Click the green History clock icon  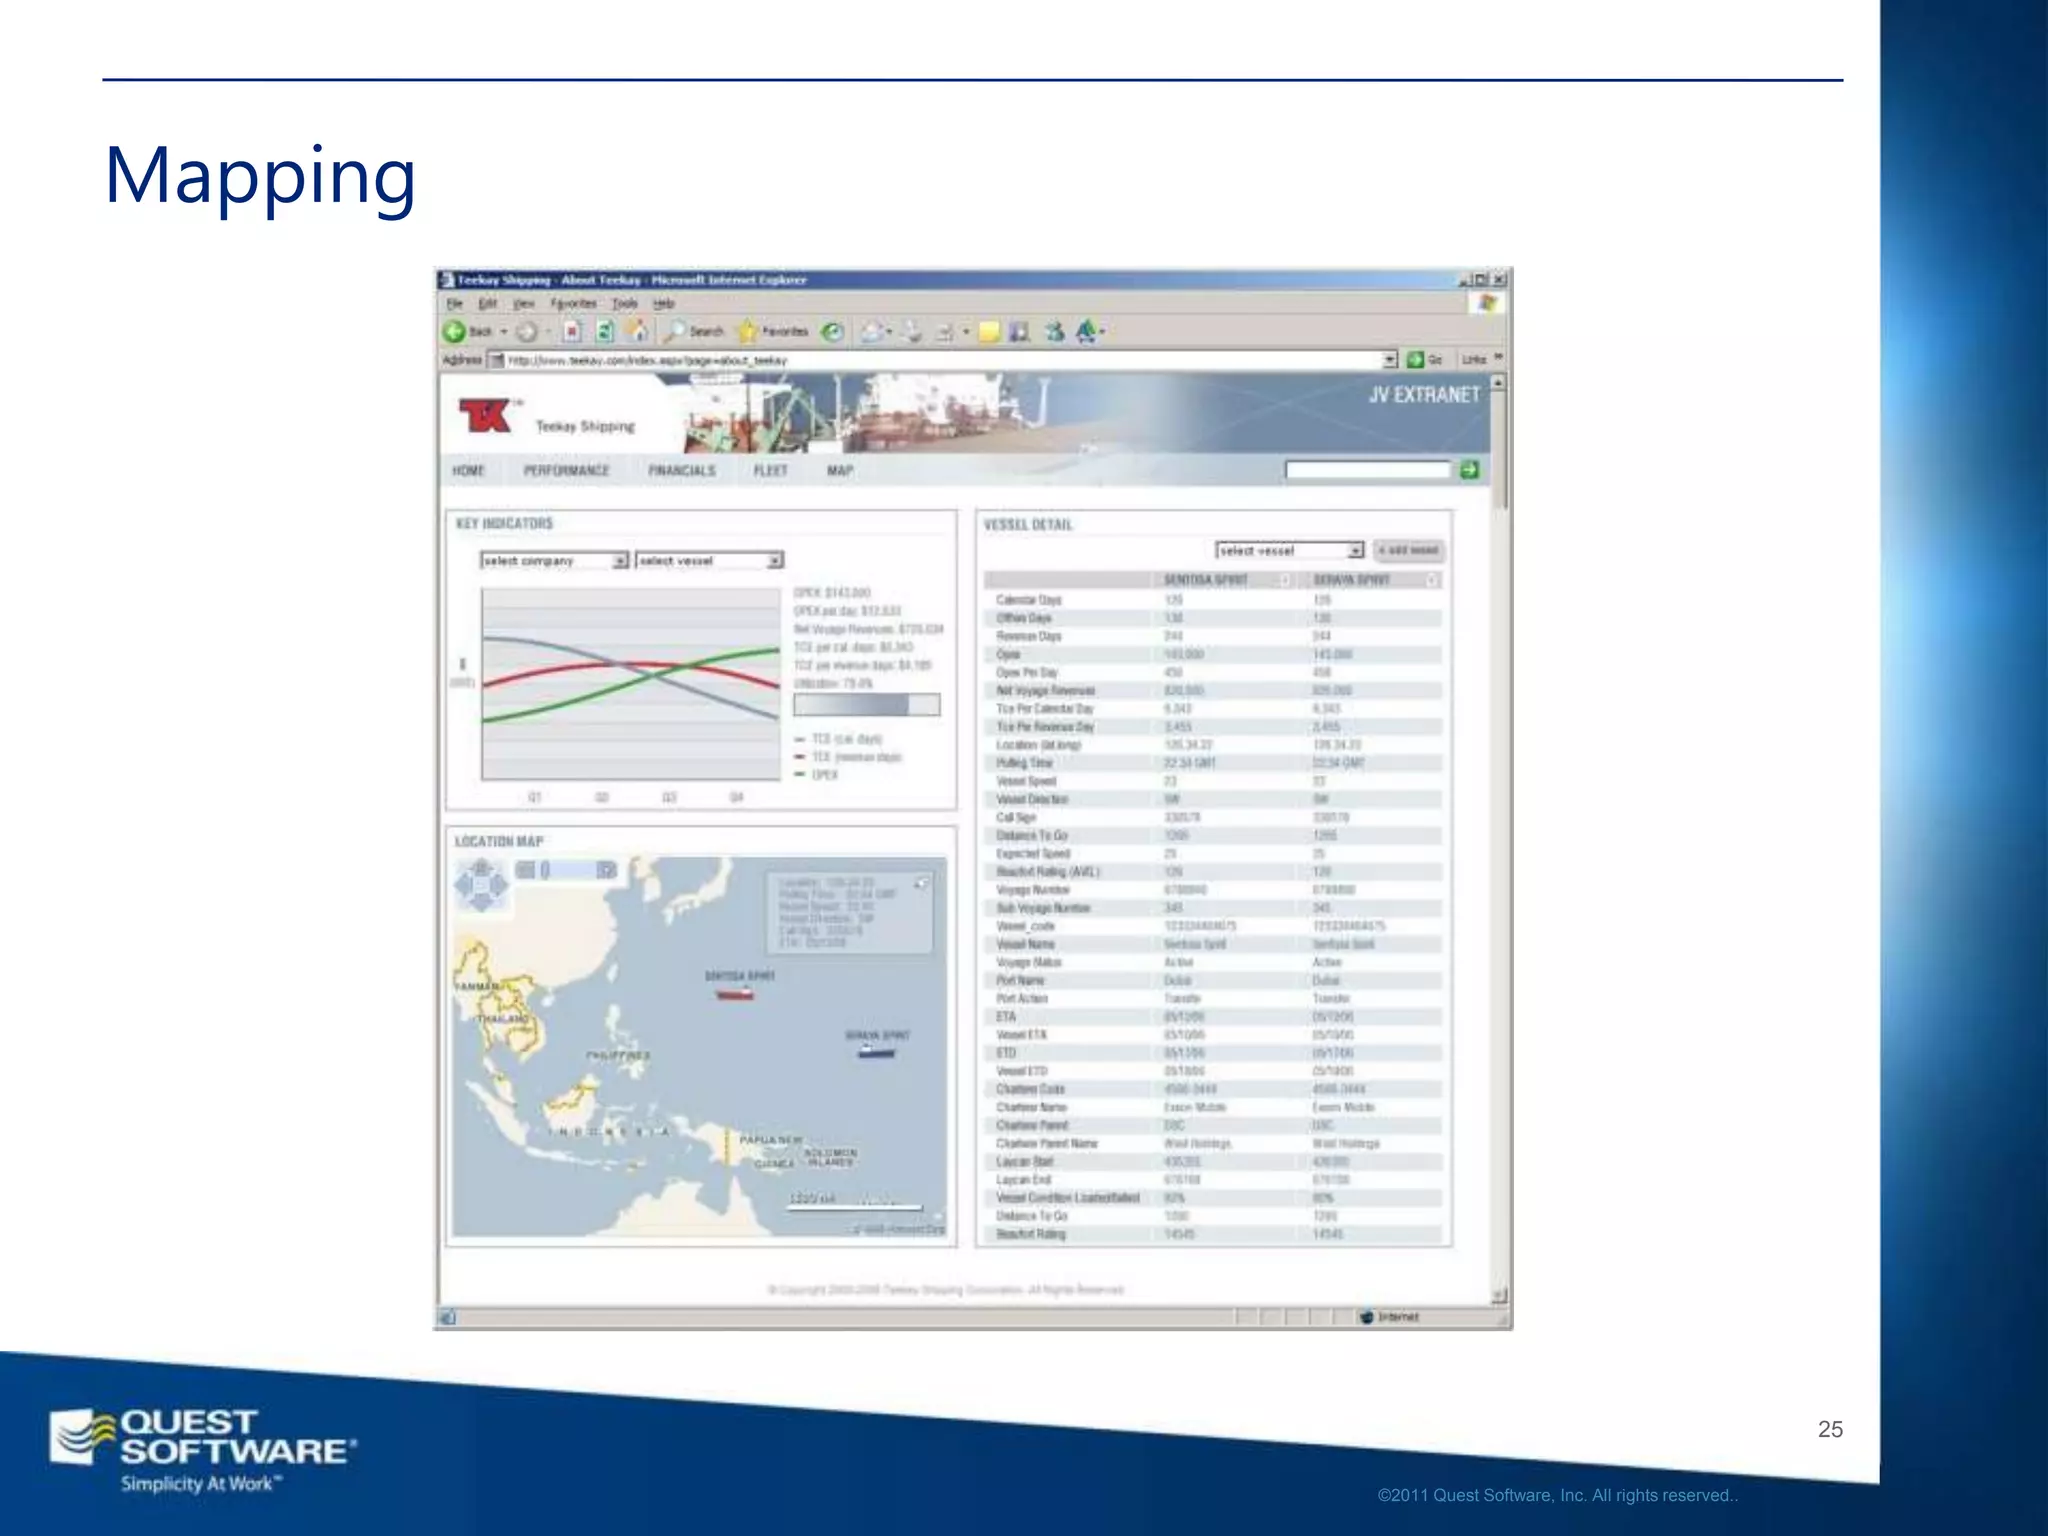[832, 332]
